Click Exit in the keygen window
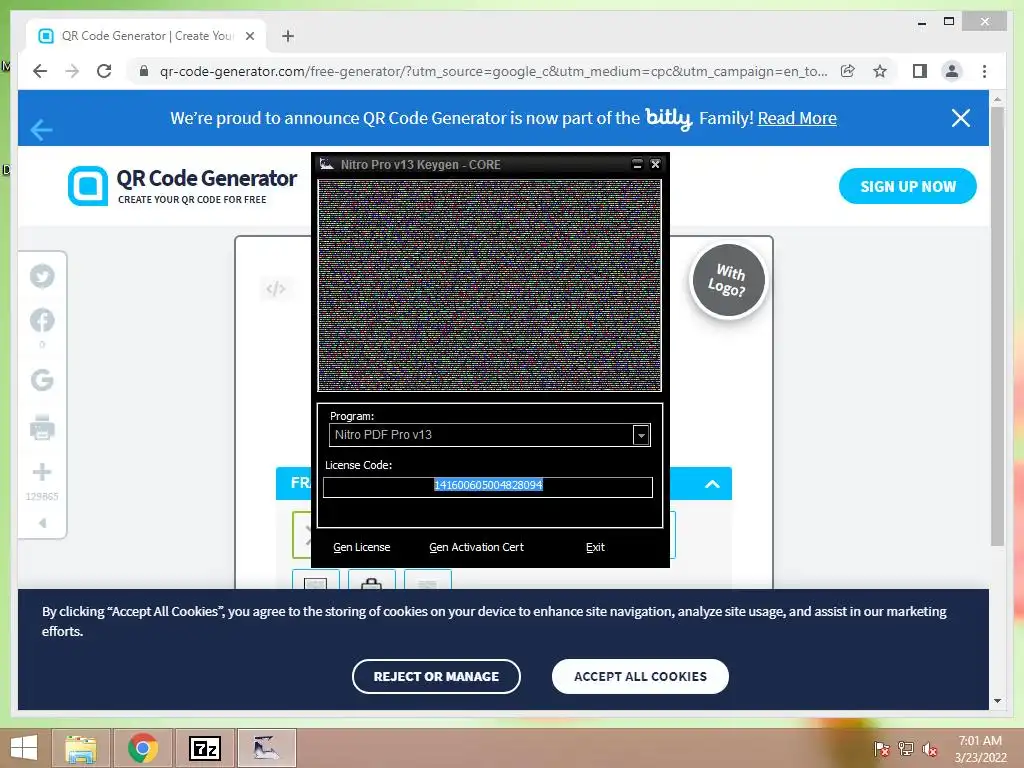Image resolution: width=1024 pixels, height=768 pixels. (x=595, y=547)
